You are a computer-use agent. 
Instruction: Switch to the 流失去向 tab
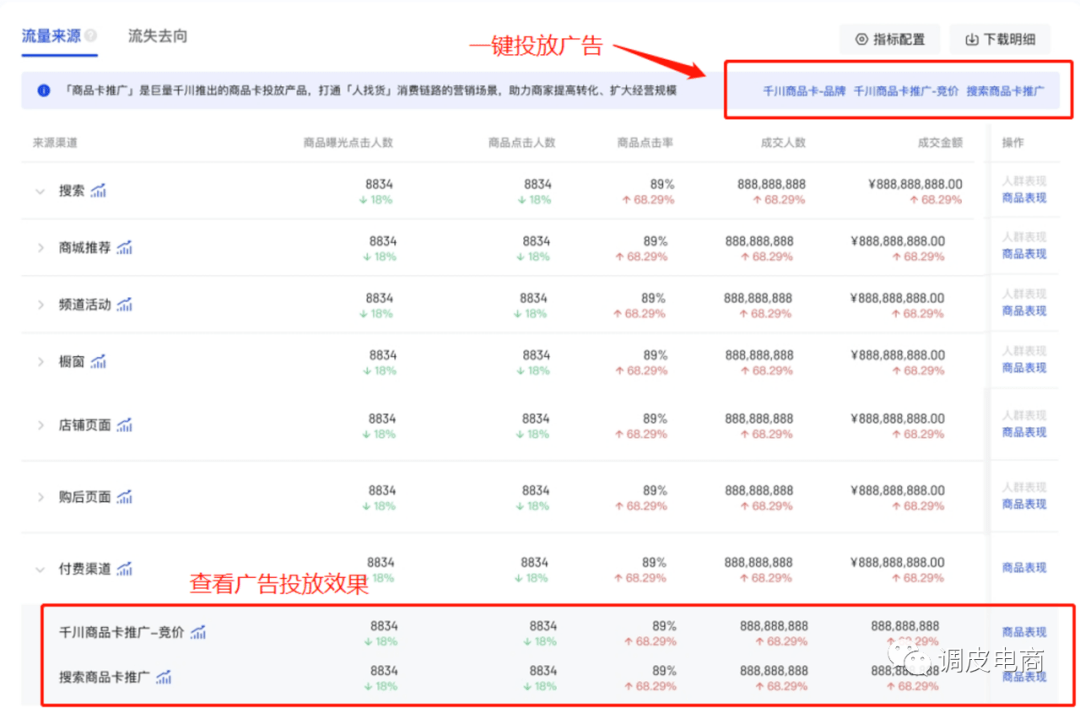(x=157, y=36)
